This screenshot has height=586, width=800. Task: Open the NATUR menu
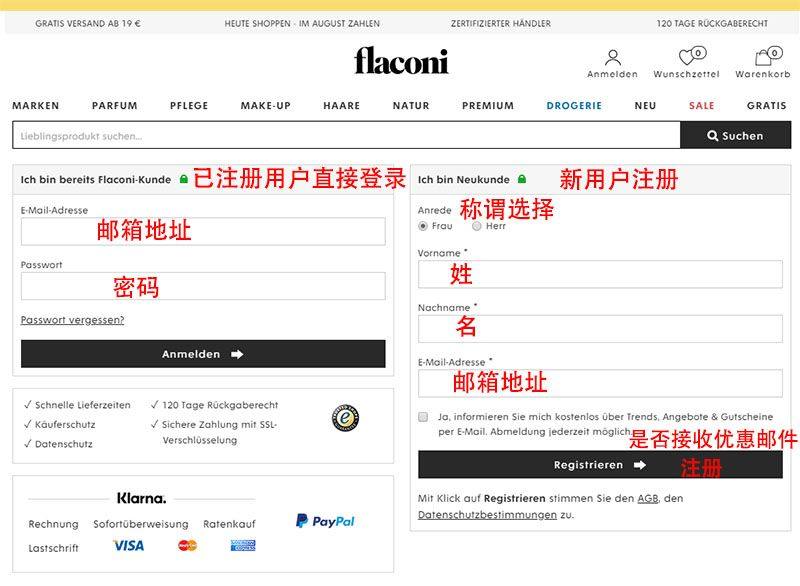tap(411, 106)
